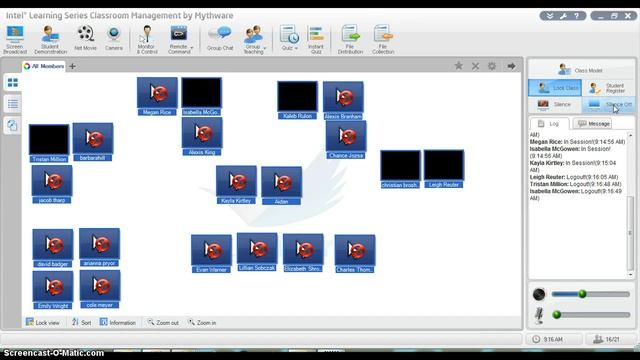Open File Collection
This screenshot has width=640, height=360.
[x=383, y=40]
